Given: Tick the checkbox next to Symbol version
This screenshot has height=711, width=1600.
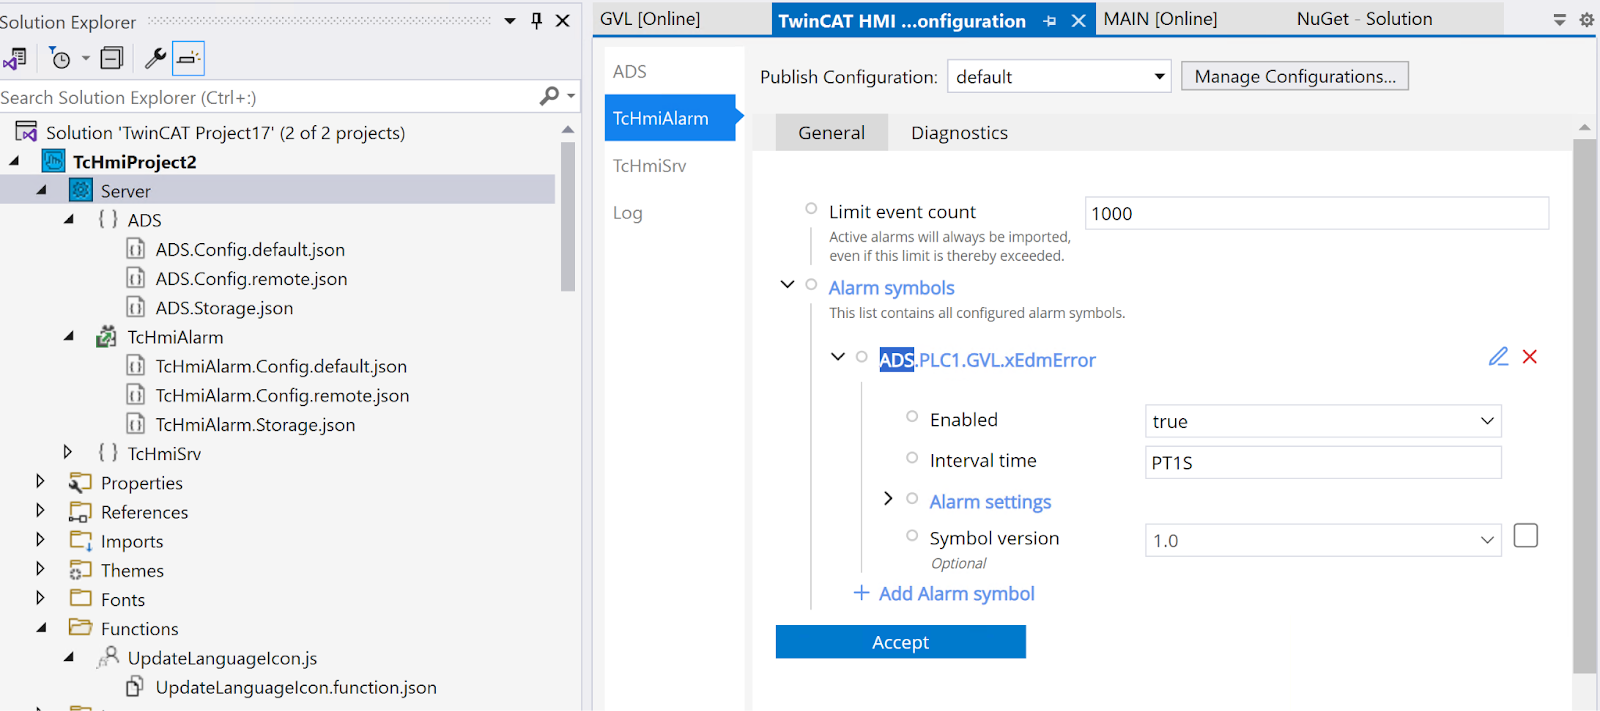Looking at the screenshot, I should coord(1526,536).
